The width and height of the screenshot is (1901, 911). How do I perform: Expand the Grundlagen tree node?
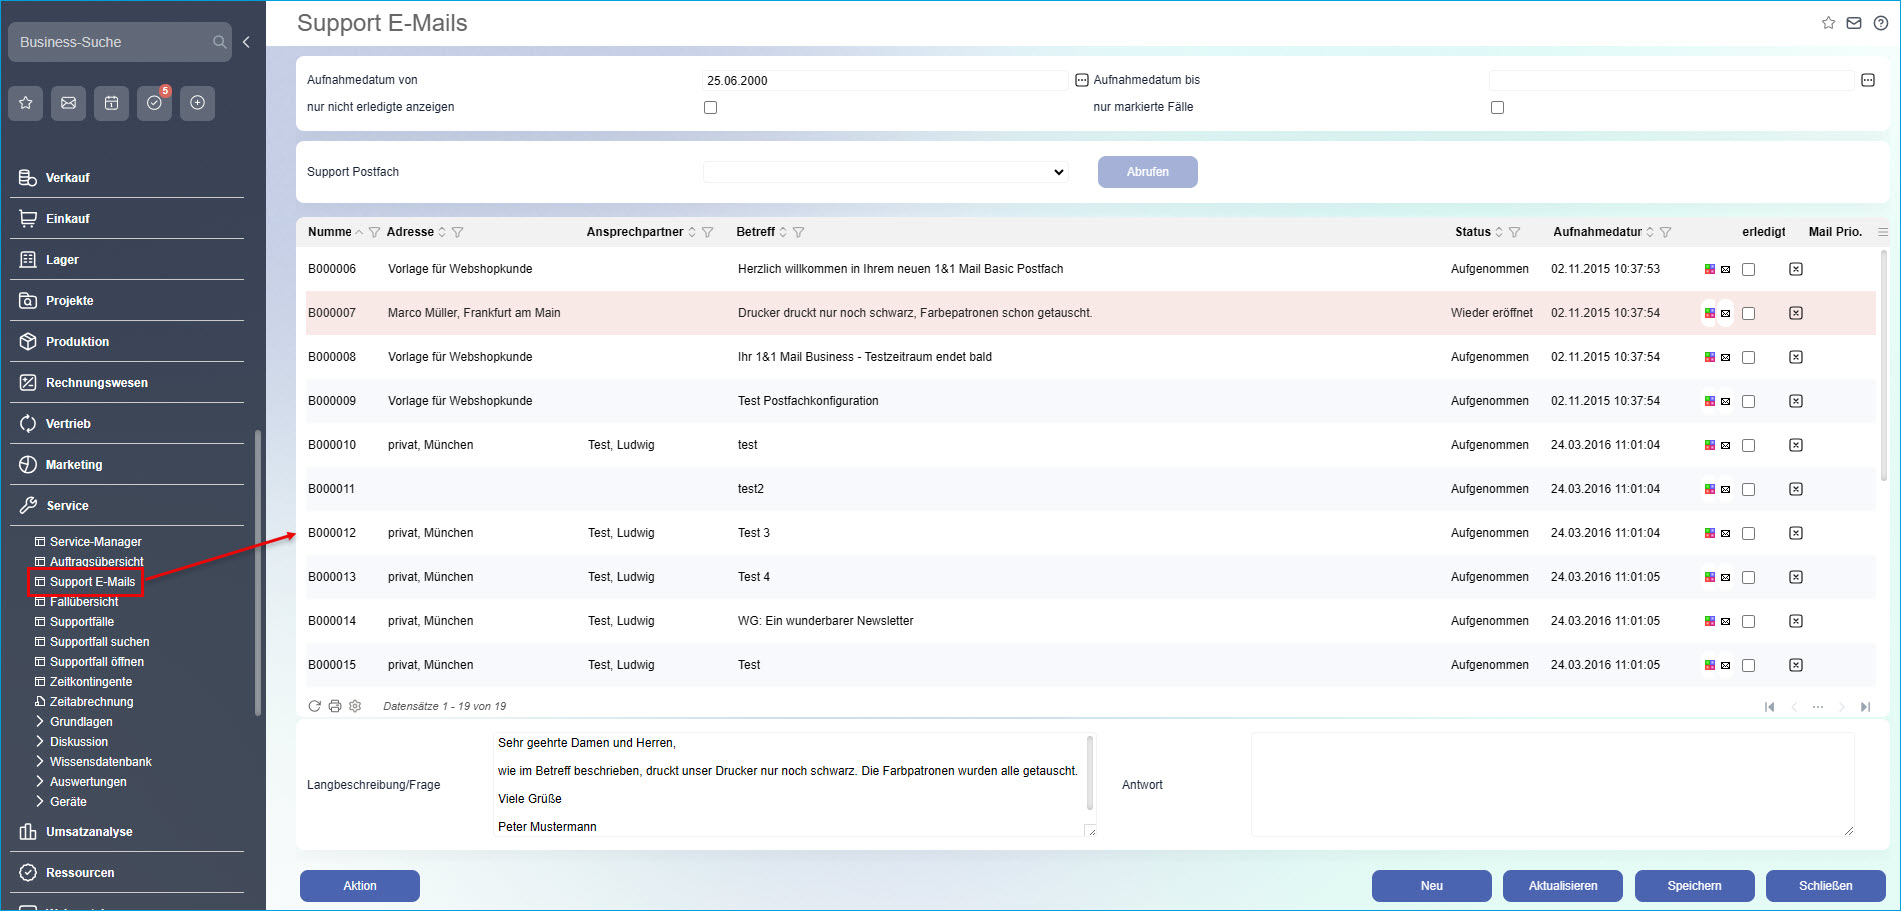40,722
